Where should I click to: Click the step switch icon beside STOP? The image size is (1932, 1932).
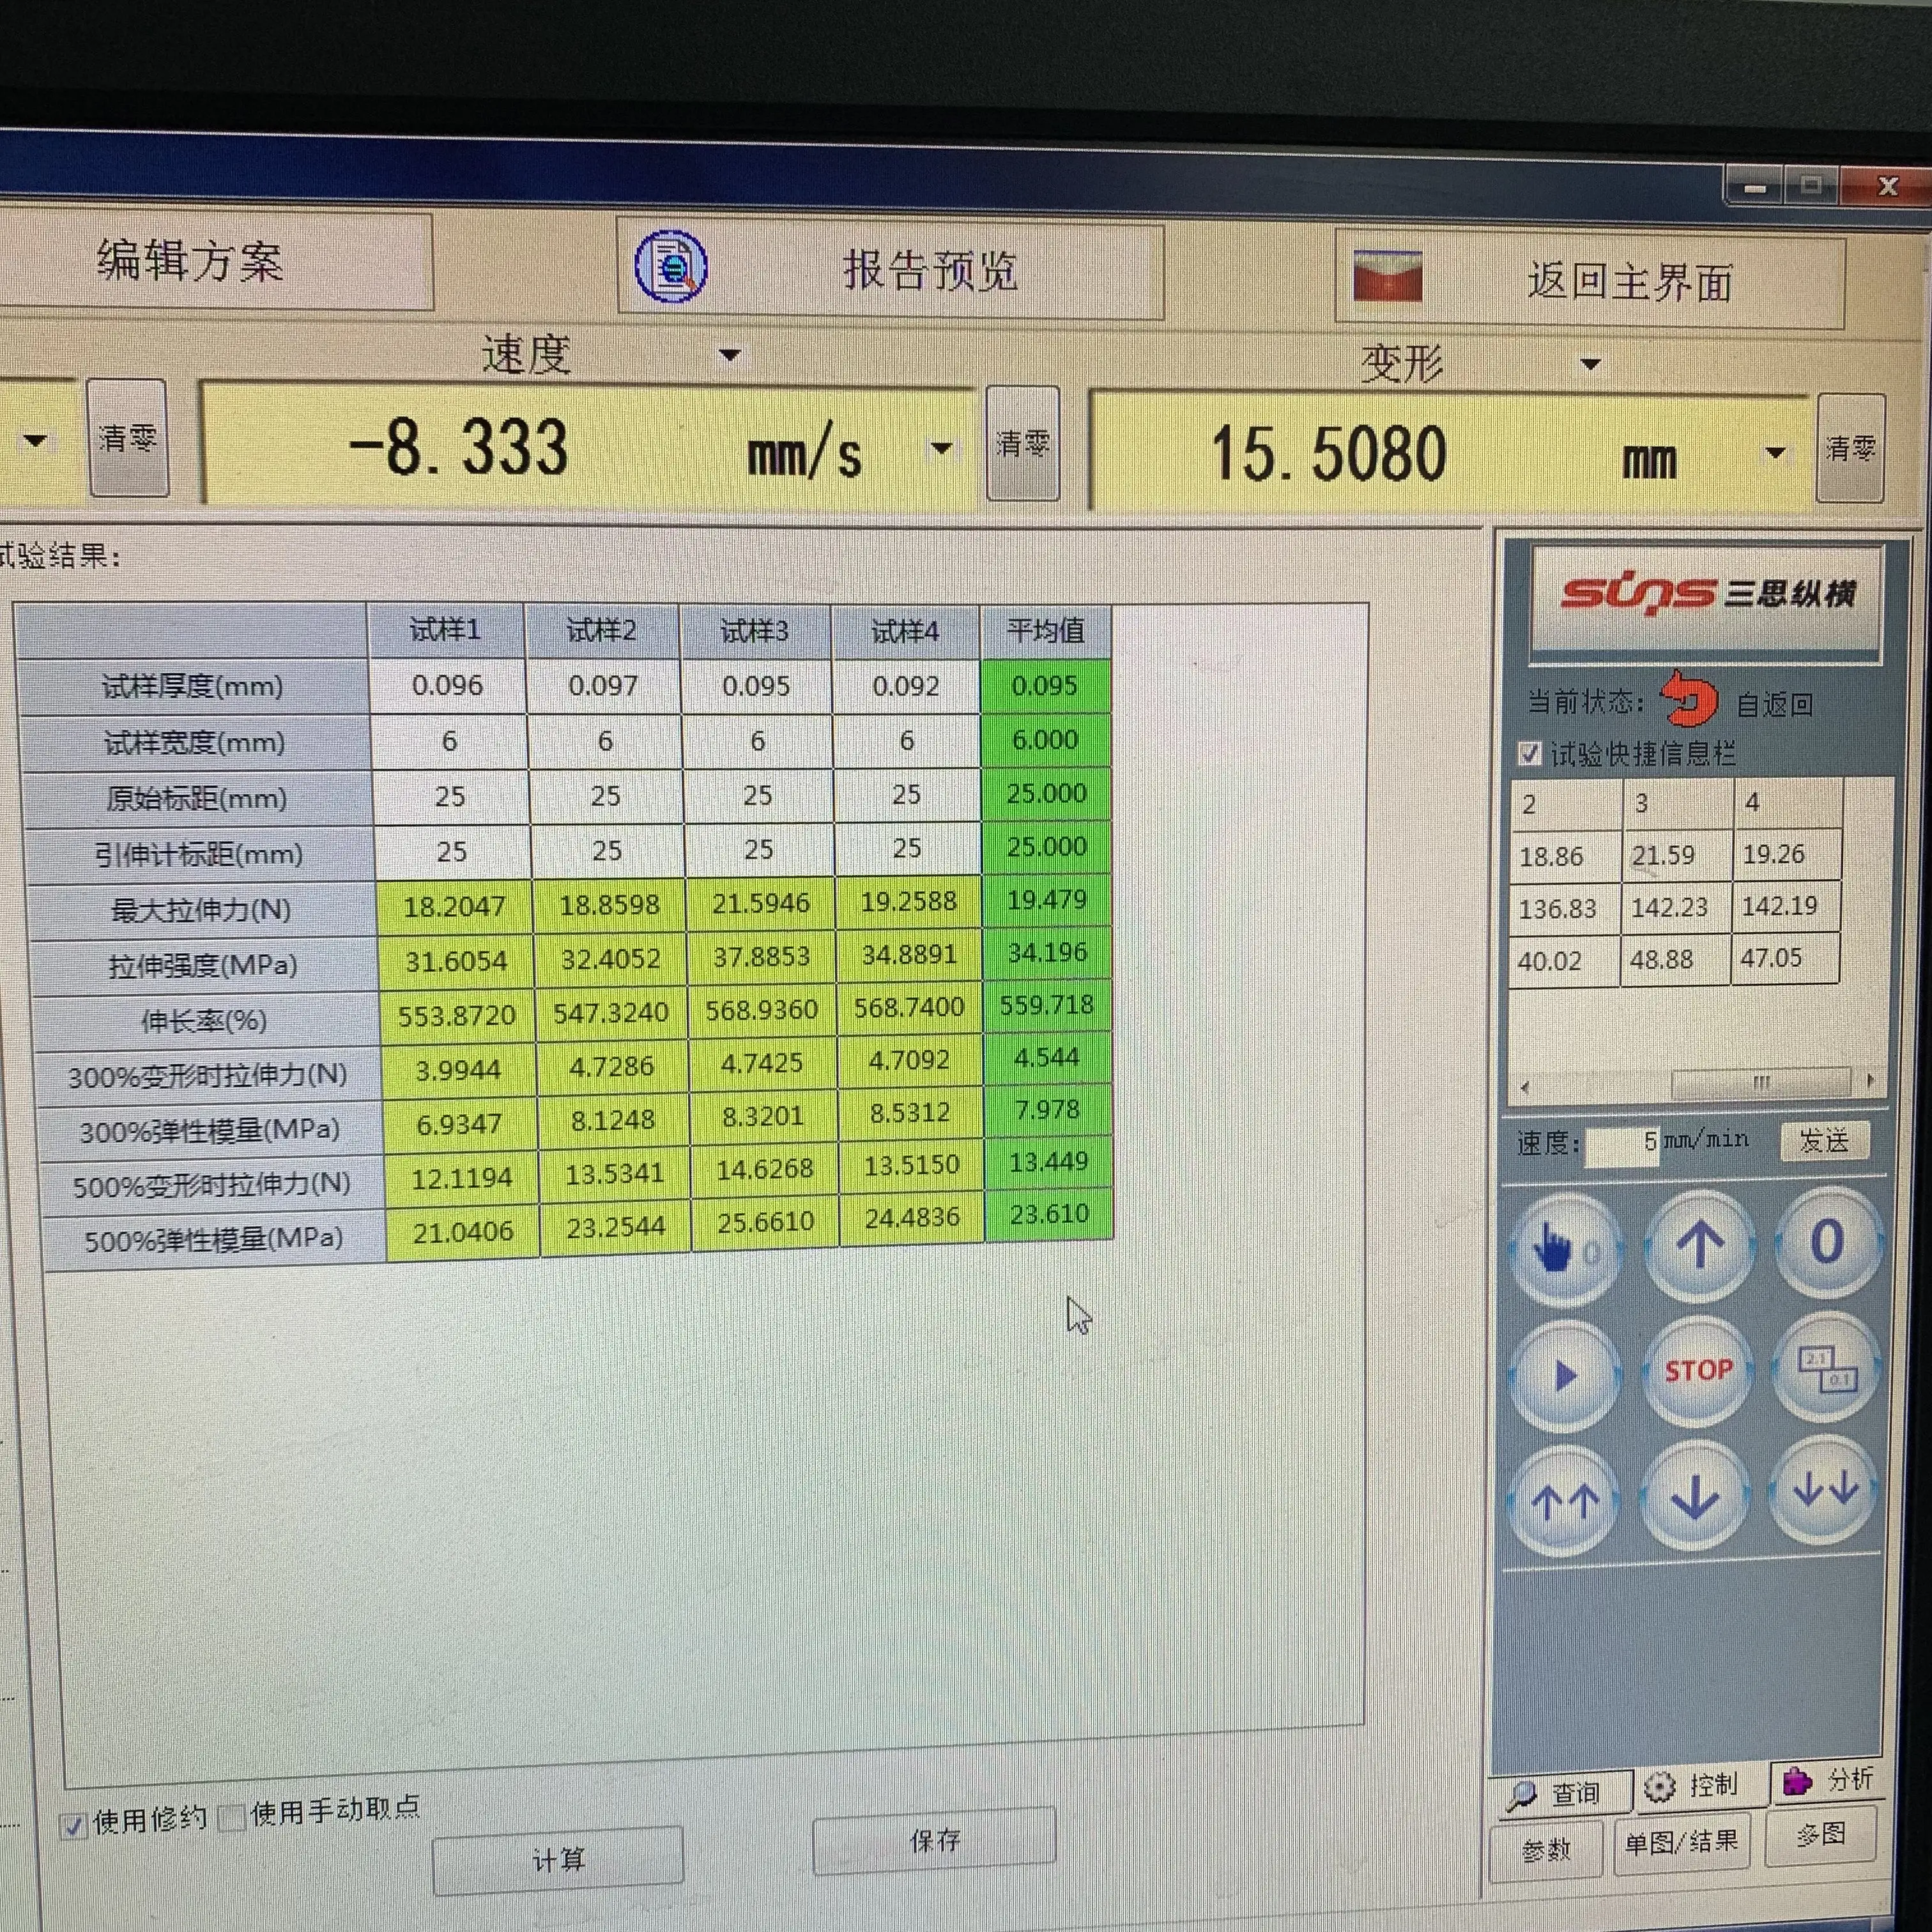click(1826, 1369)
